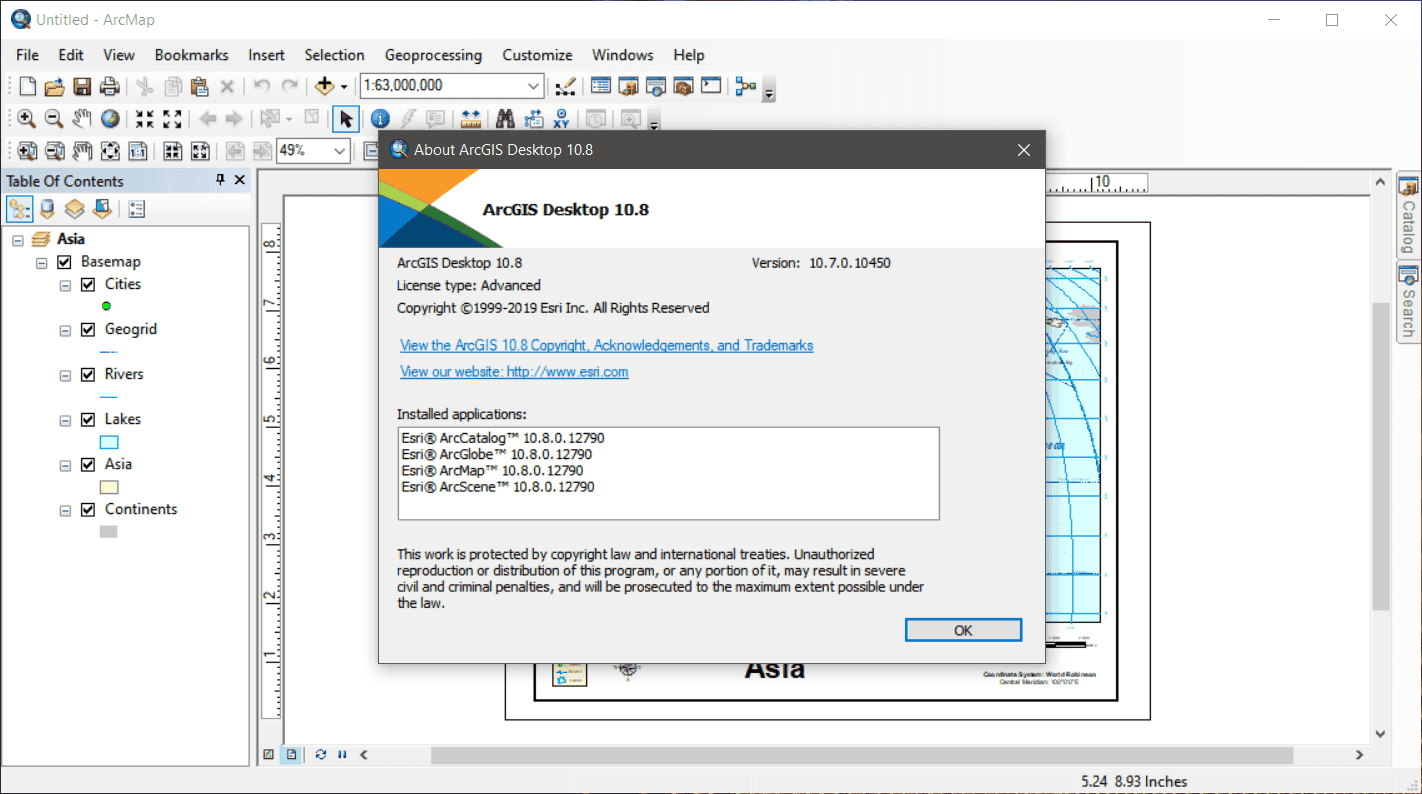List By Visibility in Table Of Contents
The width and height of the screenshot is (1422, 794).
(x=74, y=209)
